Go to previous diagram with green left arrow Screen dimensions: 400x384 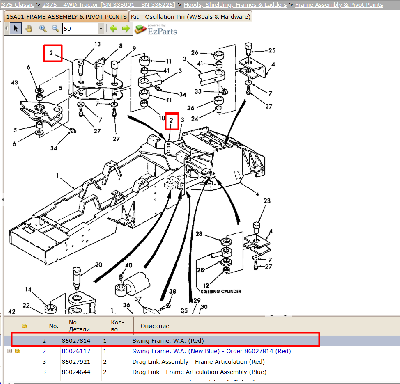pos(114,29)
